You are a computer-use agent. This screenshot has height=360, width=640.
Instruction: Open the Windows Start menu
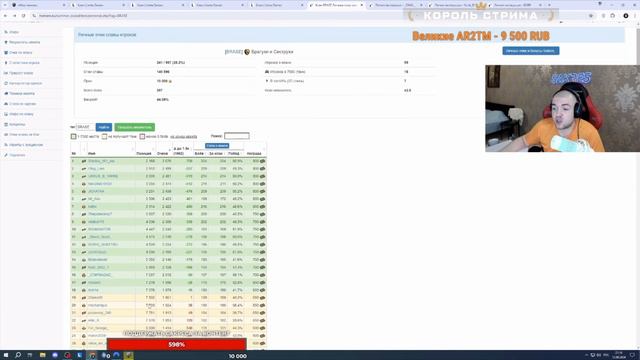6,356
